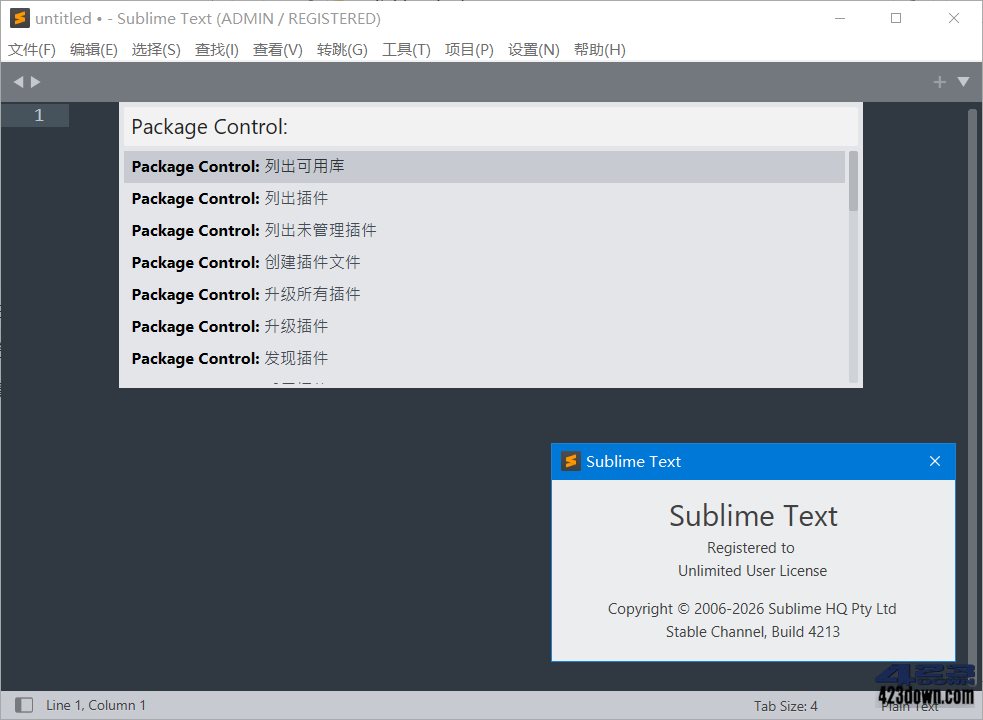The width and height of the screenshot is (983, 720).
Task: Open the 转跳(G) menu
Action: [x=342, y=50]
